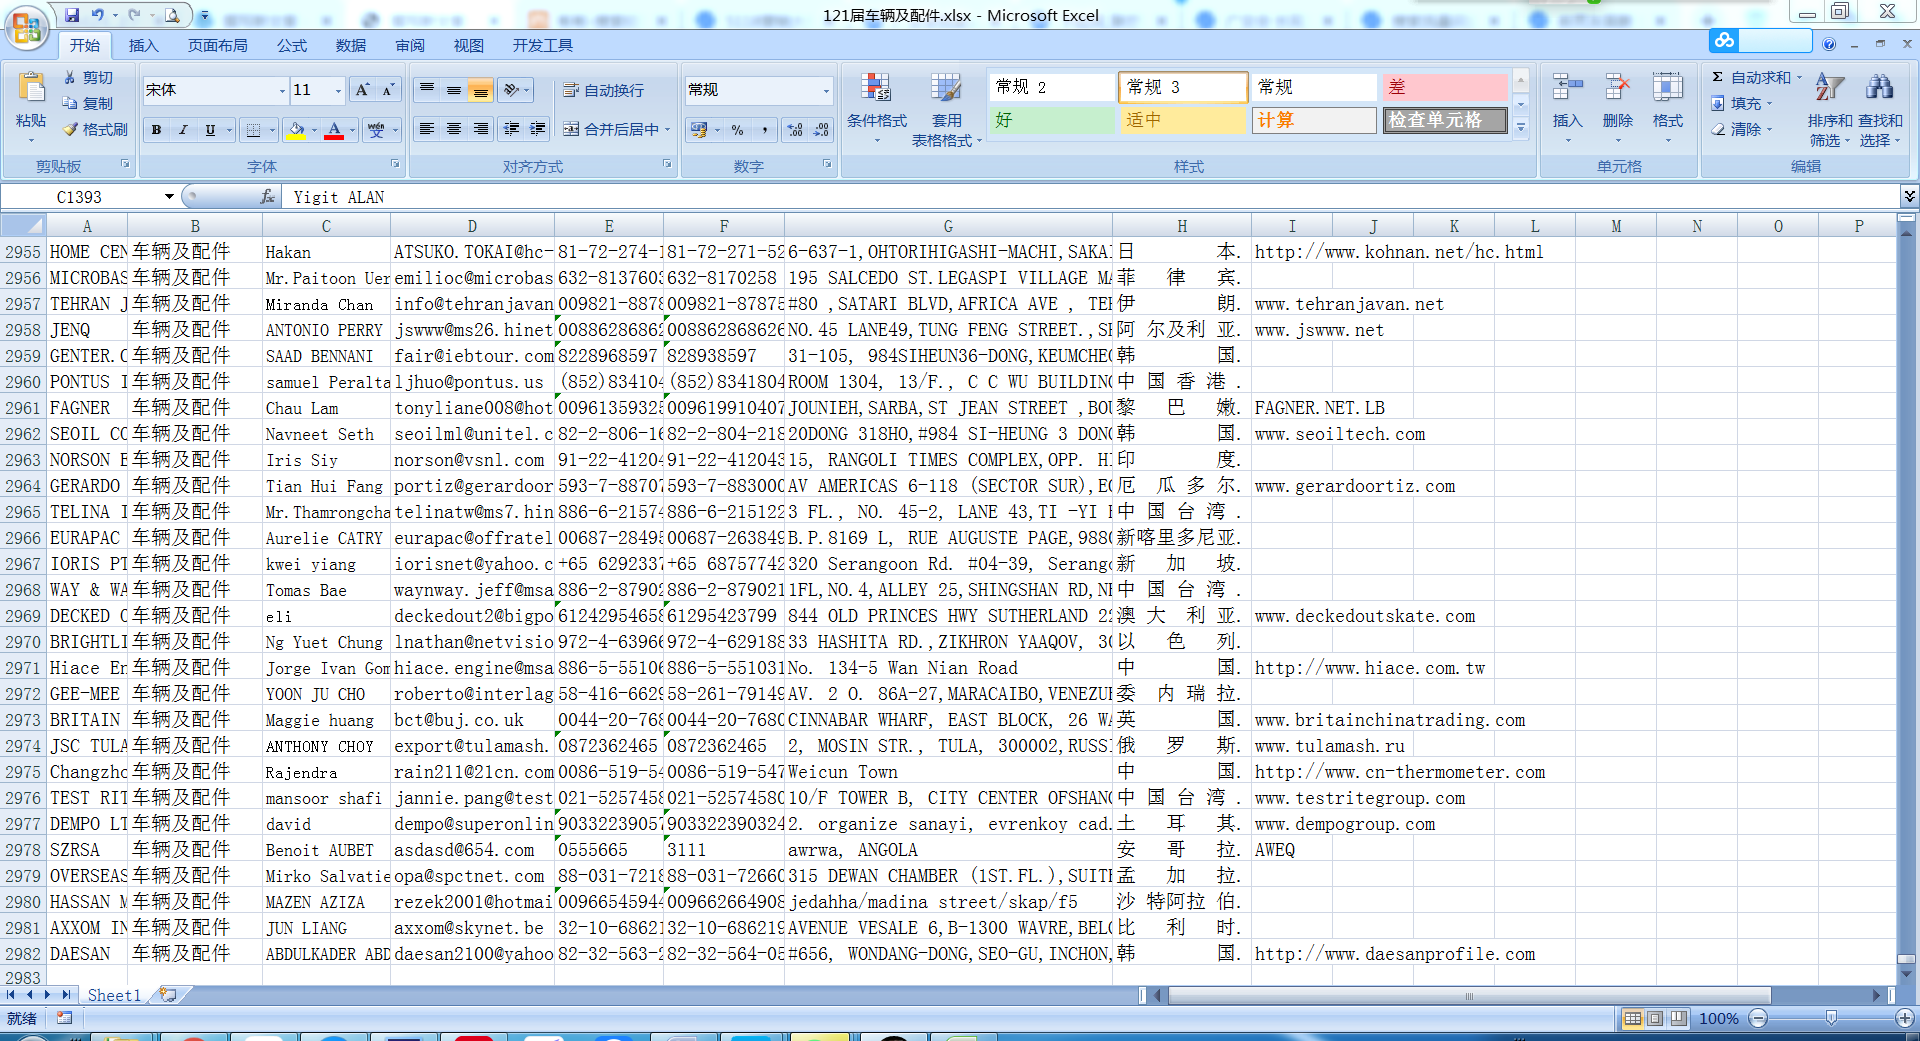This screenshot has width=1920, height=1041.
Task: Click the Sheet1 worksheet tab
Action: [x=114, y=995]
